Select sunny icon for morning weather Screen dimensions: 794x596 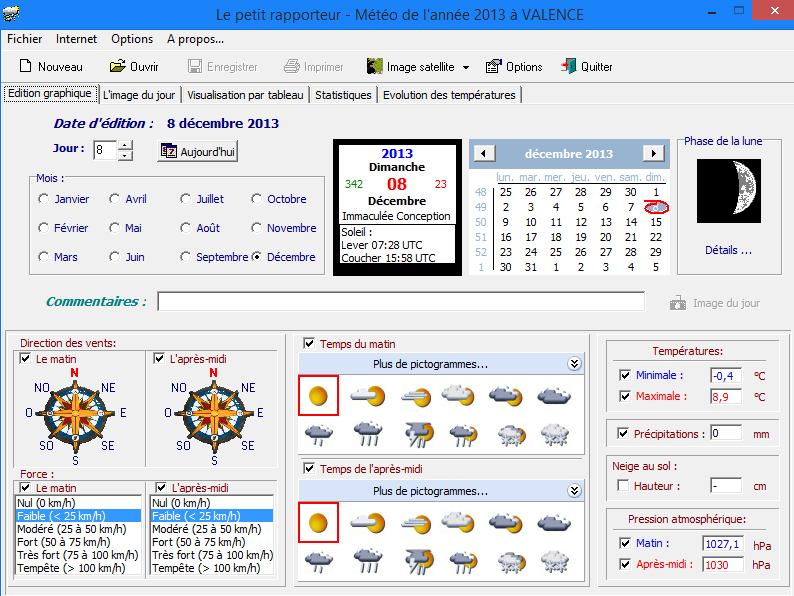coord(319,395)
